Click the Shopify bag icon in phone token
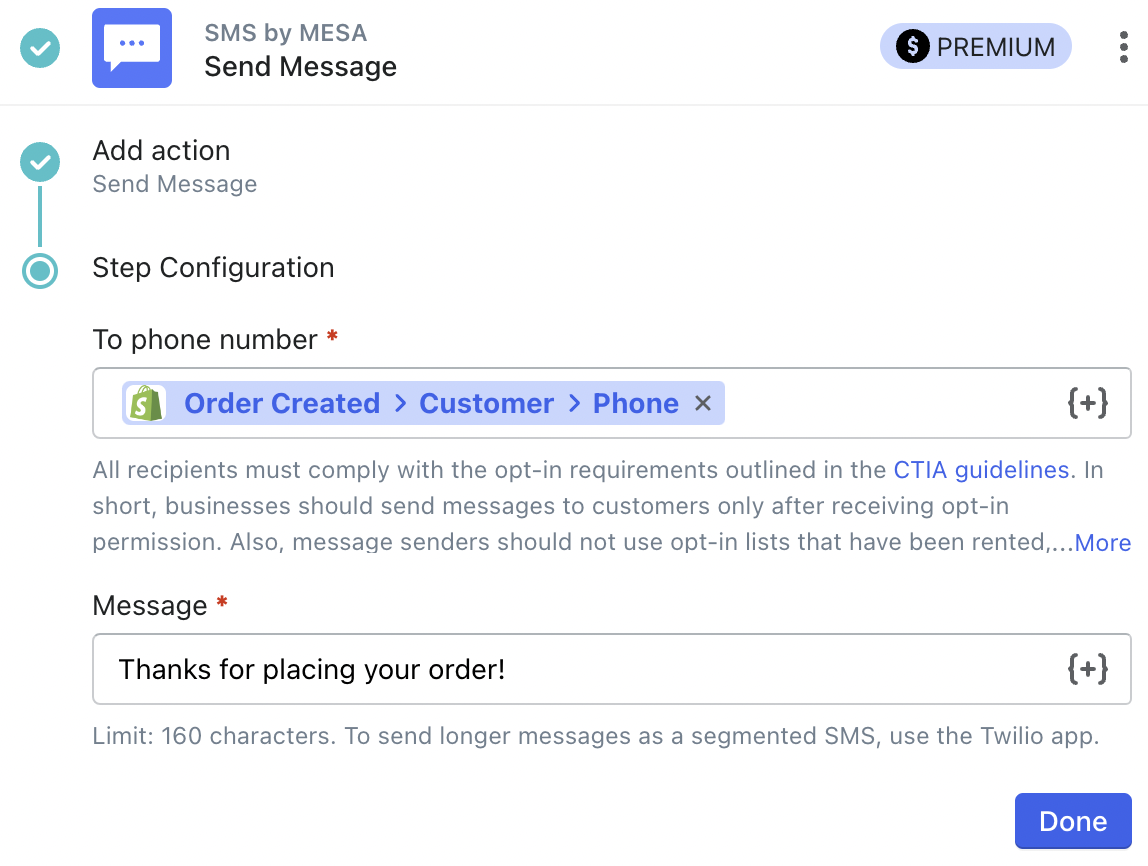Viewport: 1148px width, 866px height. tap(146, 403)
